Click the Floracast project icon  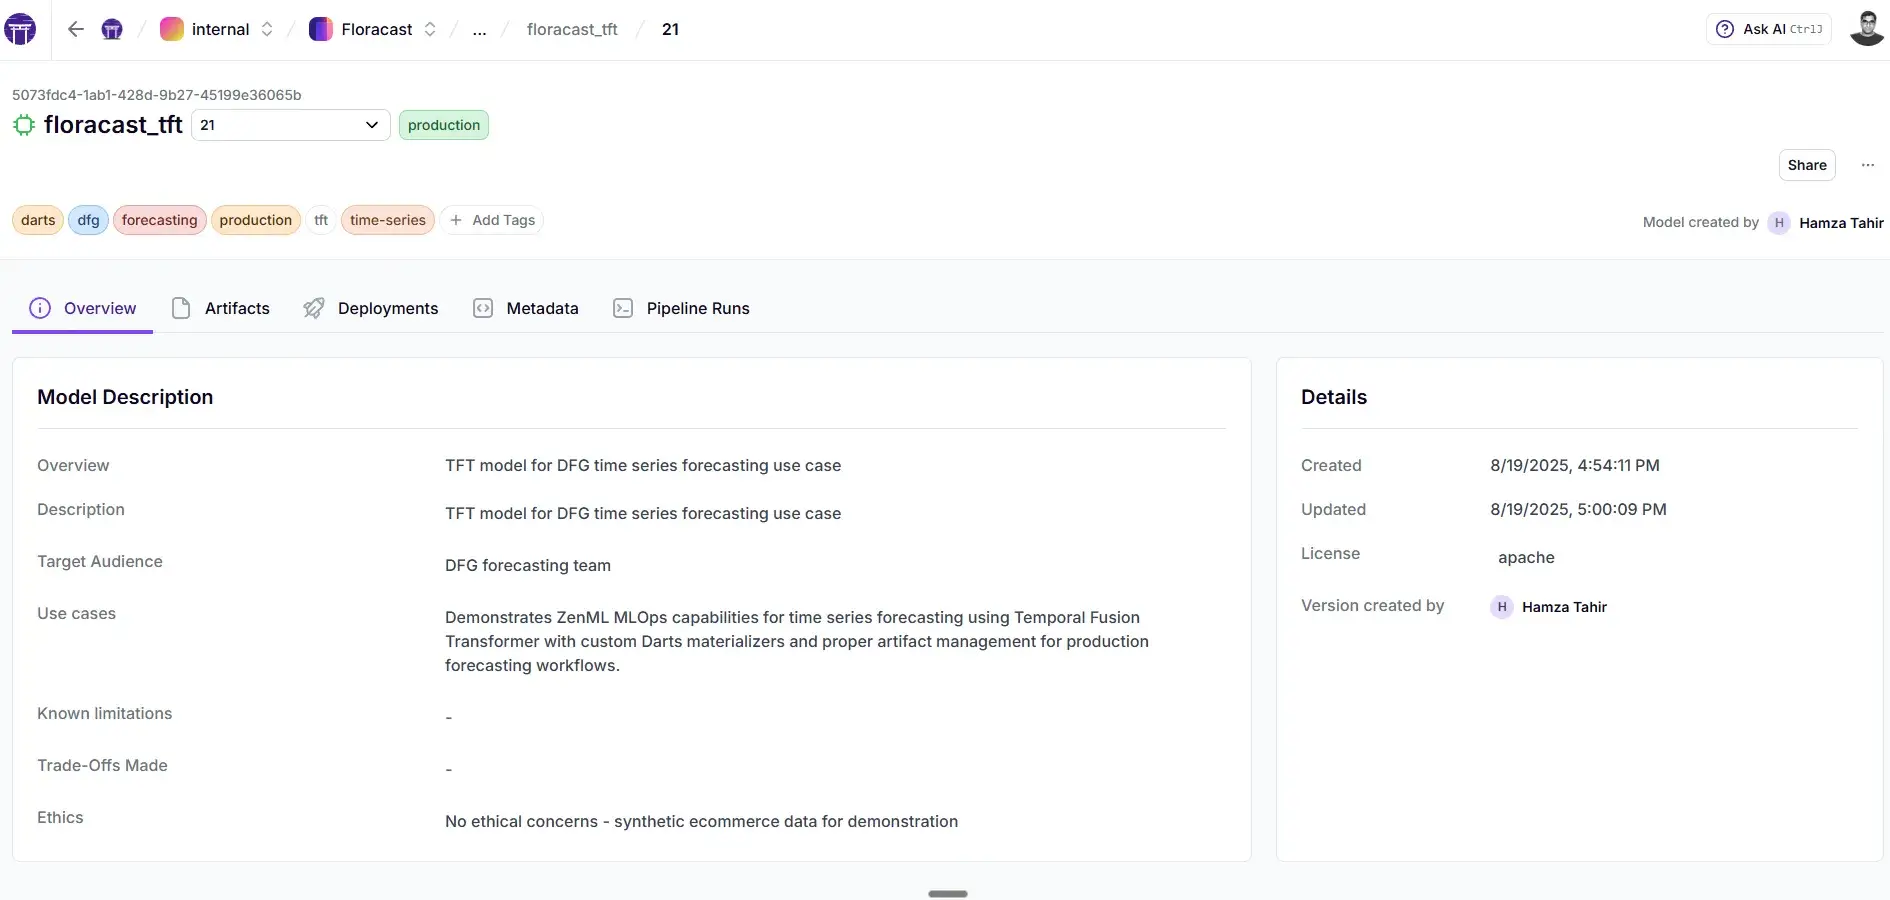click(x=321, y=29)
